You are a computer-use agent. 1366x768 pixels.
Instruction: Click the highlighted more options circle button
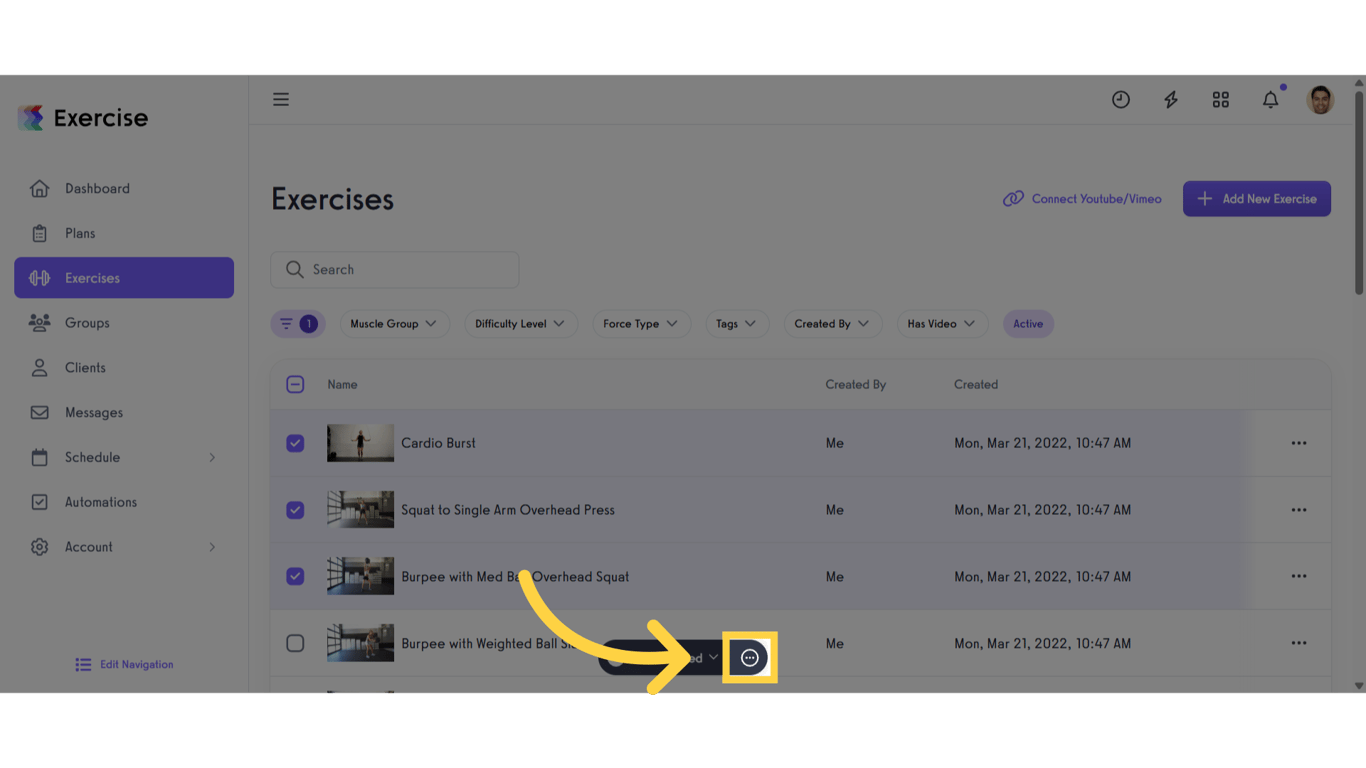click(x=750, y=658)
